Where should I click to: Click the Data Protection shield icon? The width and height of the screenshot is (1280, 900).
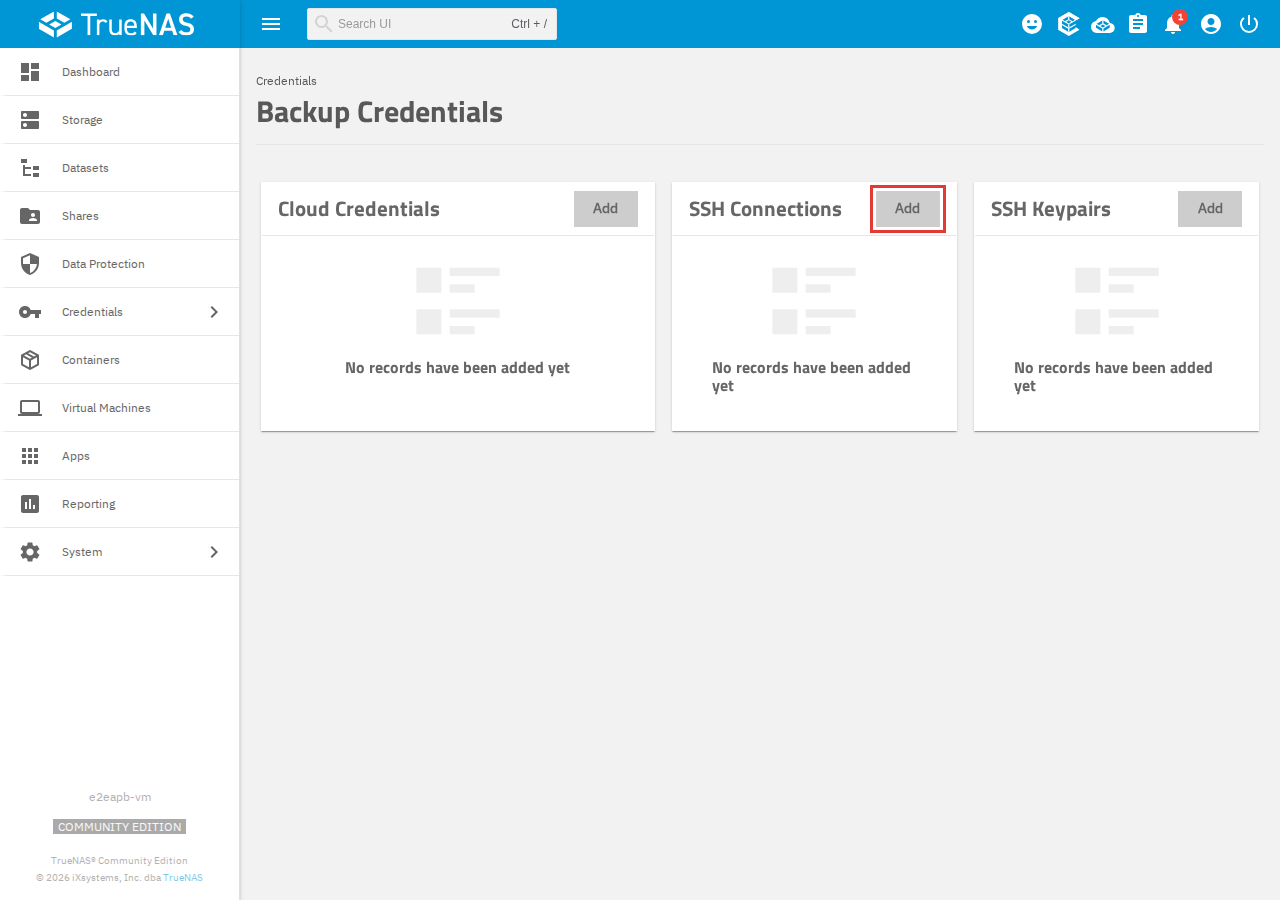(30, 264)
